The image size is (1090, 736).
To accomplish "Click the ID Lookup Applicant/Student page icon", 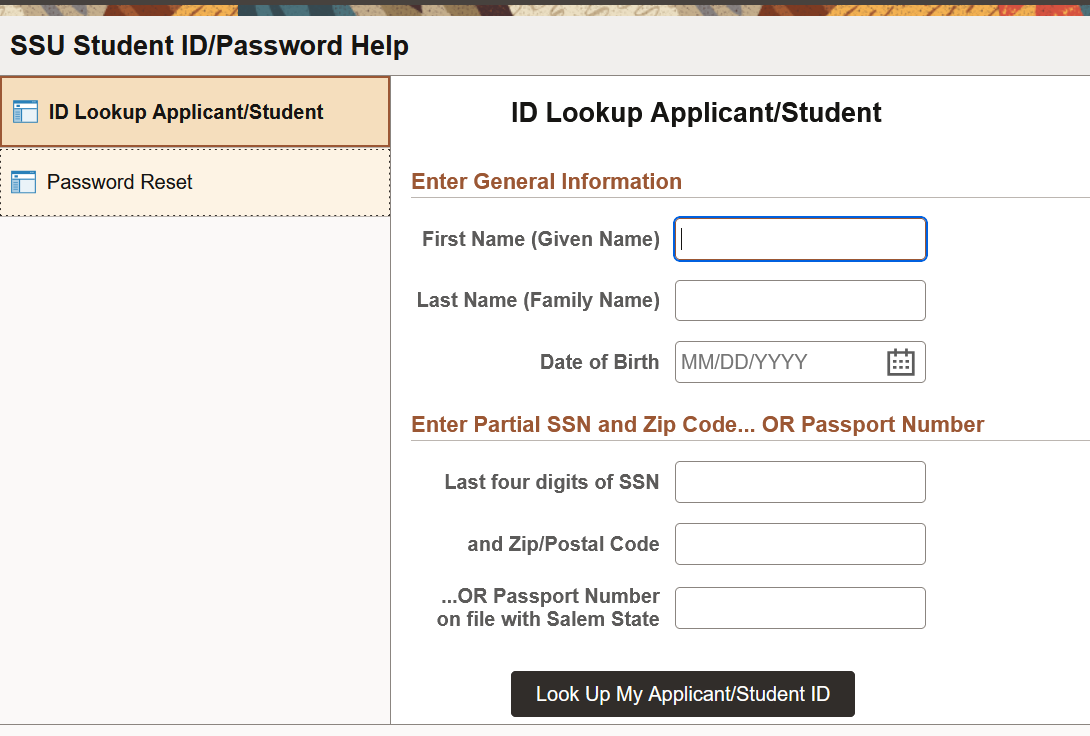I will (25, 112).
